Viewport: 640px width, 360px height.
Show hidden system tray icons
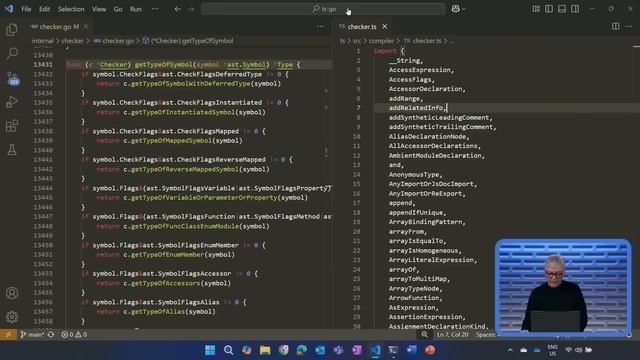point(510,350)
